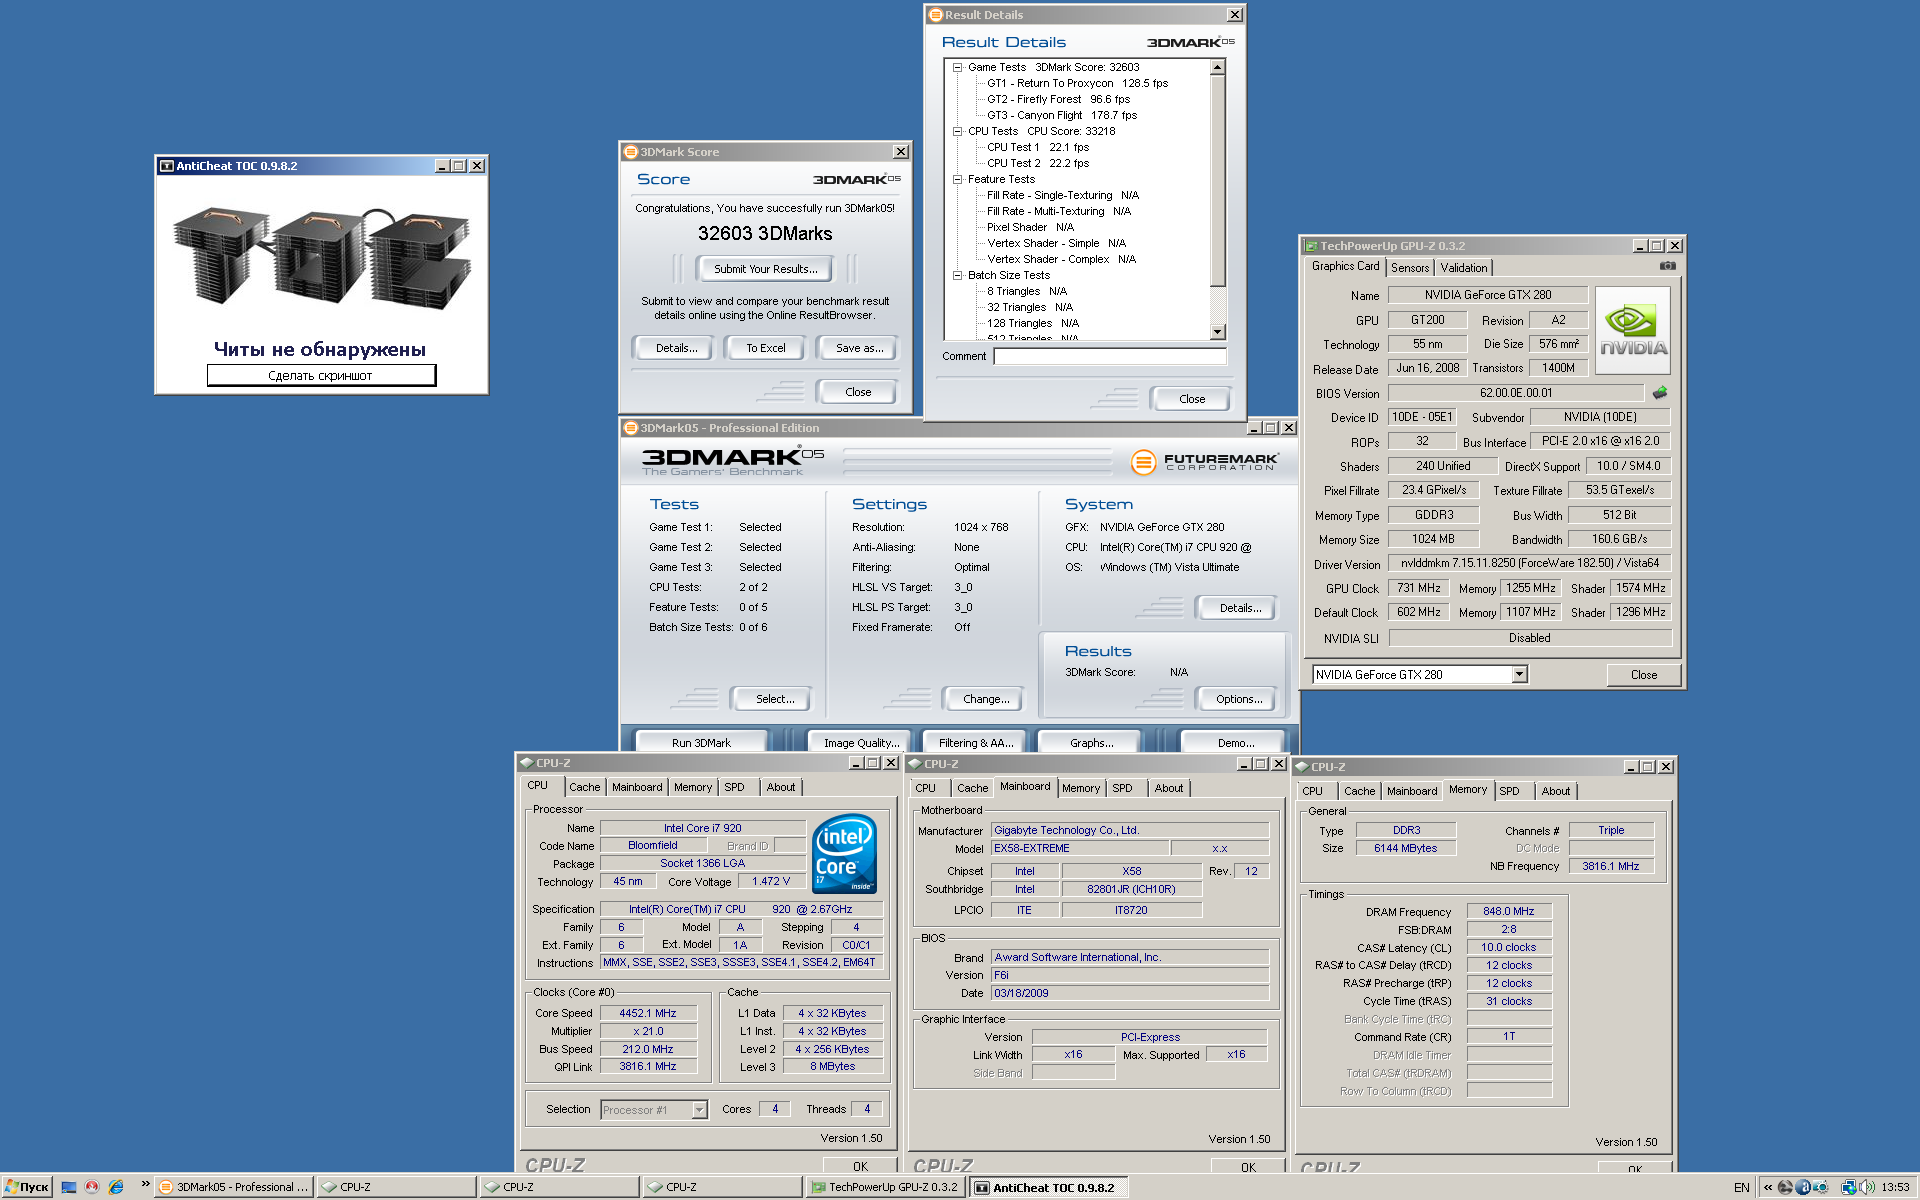
Task: Click the Result Details window title icon
Action: pos(936,15)
